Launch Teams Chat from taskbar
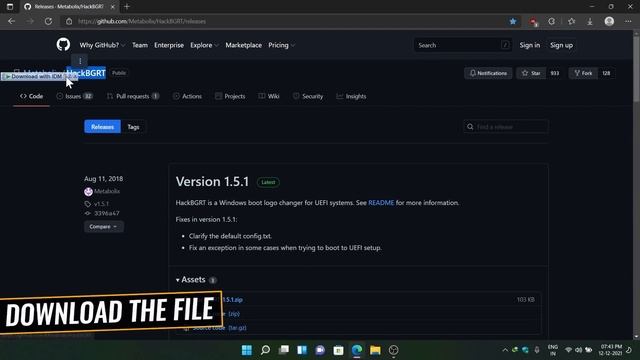640x360 pixels. (320, 350)
